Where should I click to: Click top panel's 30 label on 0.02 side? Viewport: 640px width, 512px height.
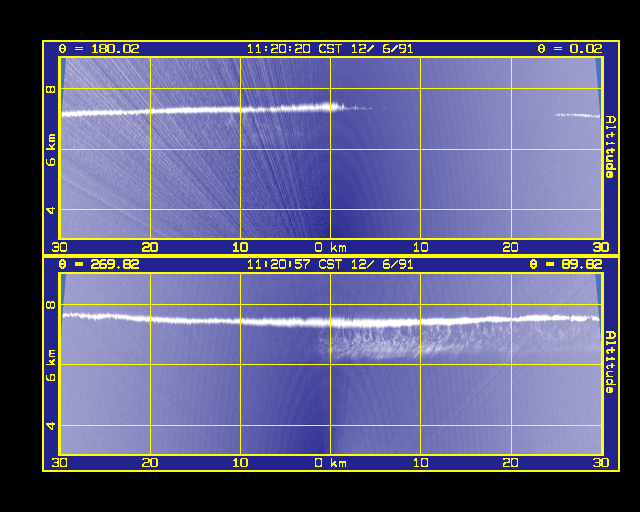pos(601,247)
